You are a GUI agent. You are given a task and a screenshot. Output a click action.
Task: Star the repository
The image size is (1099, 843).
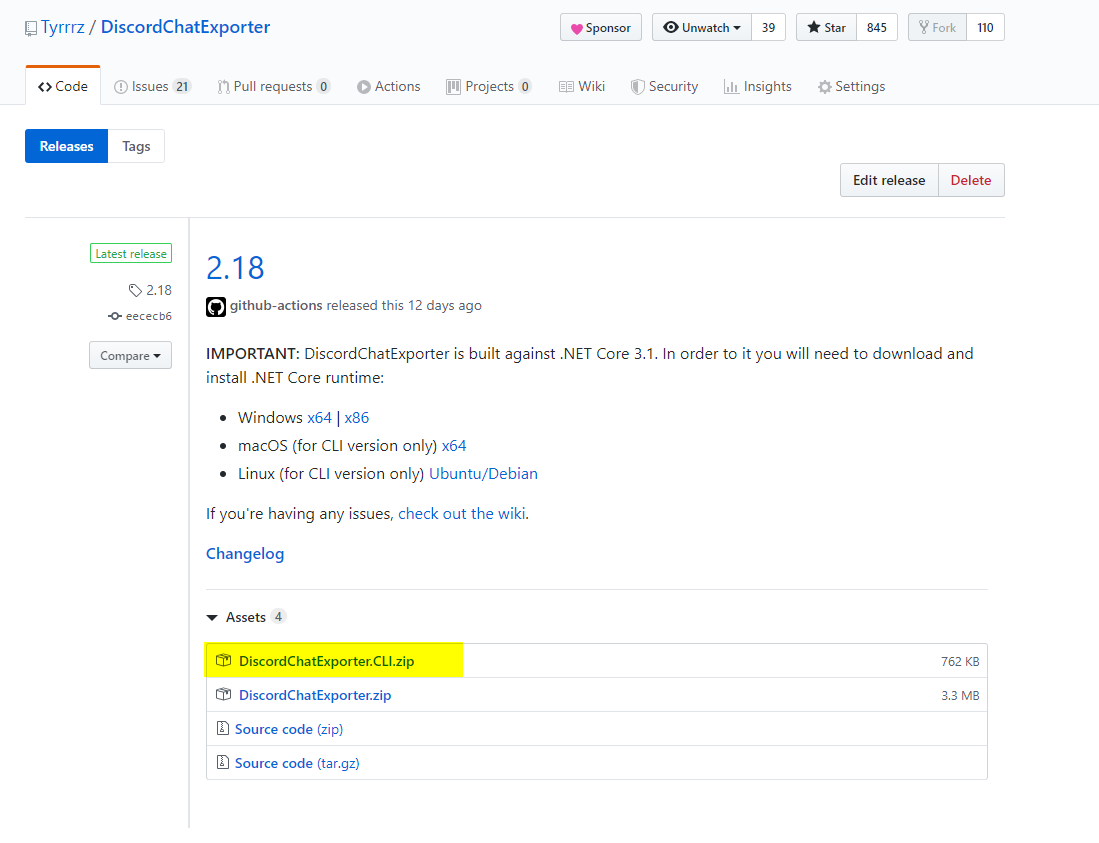pyautogui.click(x=826, y=27)
